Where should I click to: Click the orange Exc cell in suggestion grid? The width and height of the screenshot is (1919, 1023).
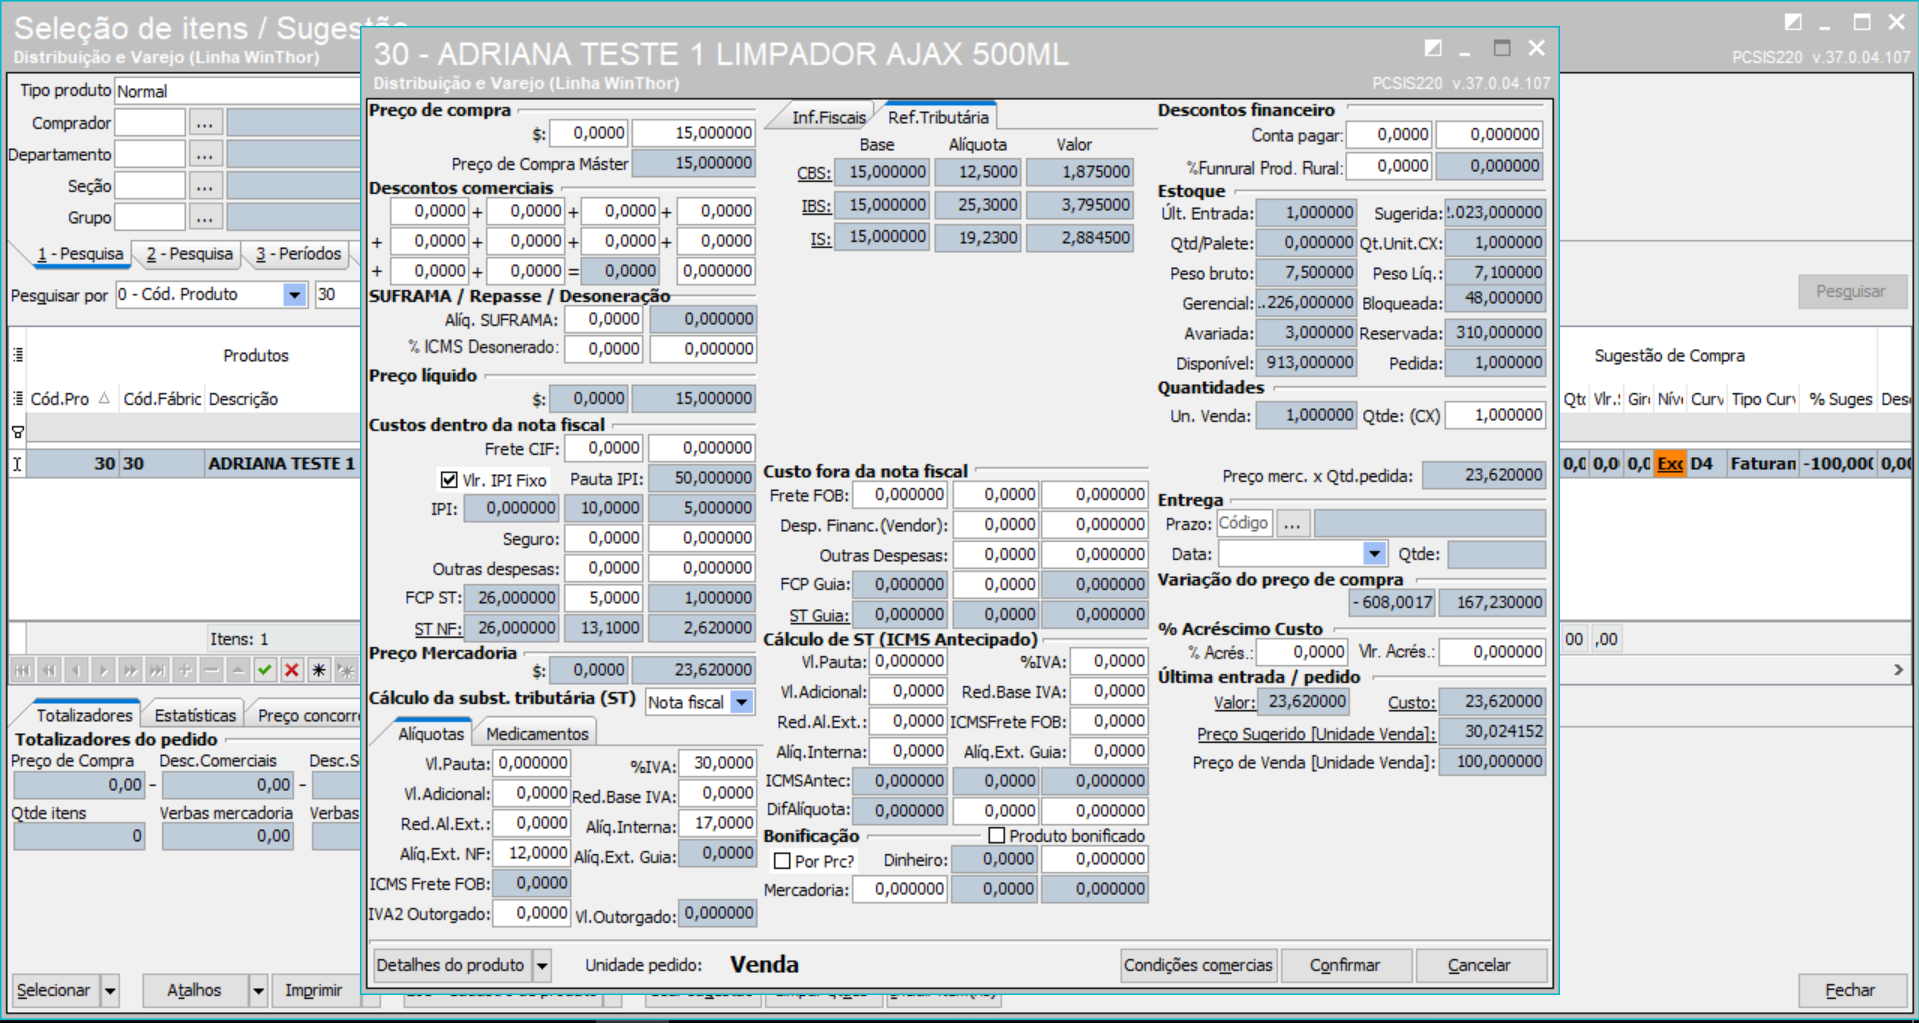(x=1670, y=463)
